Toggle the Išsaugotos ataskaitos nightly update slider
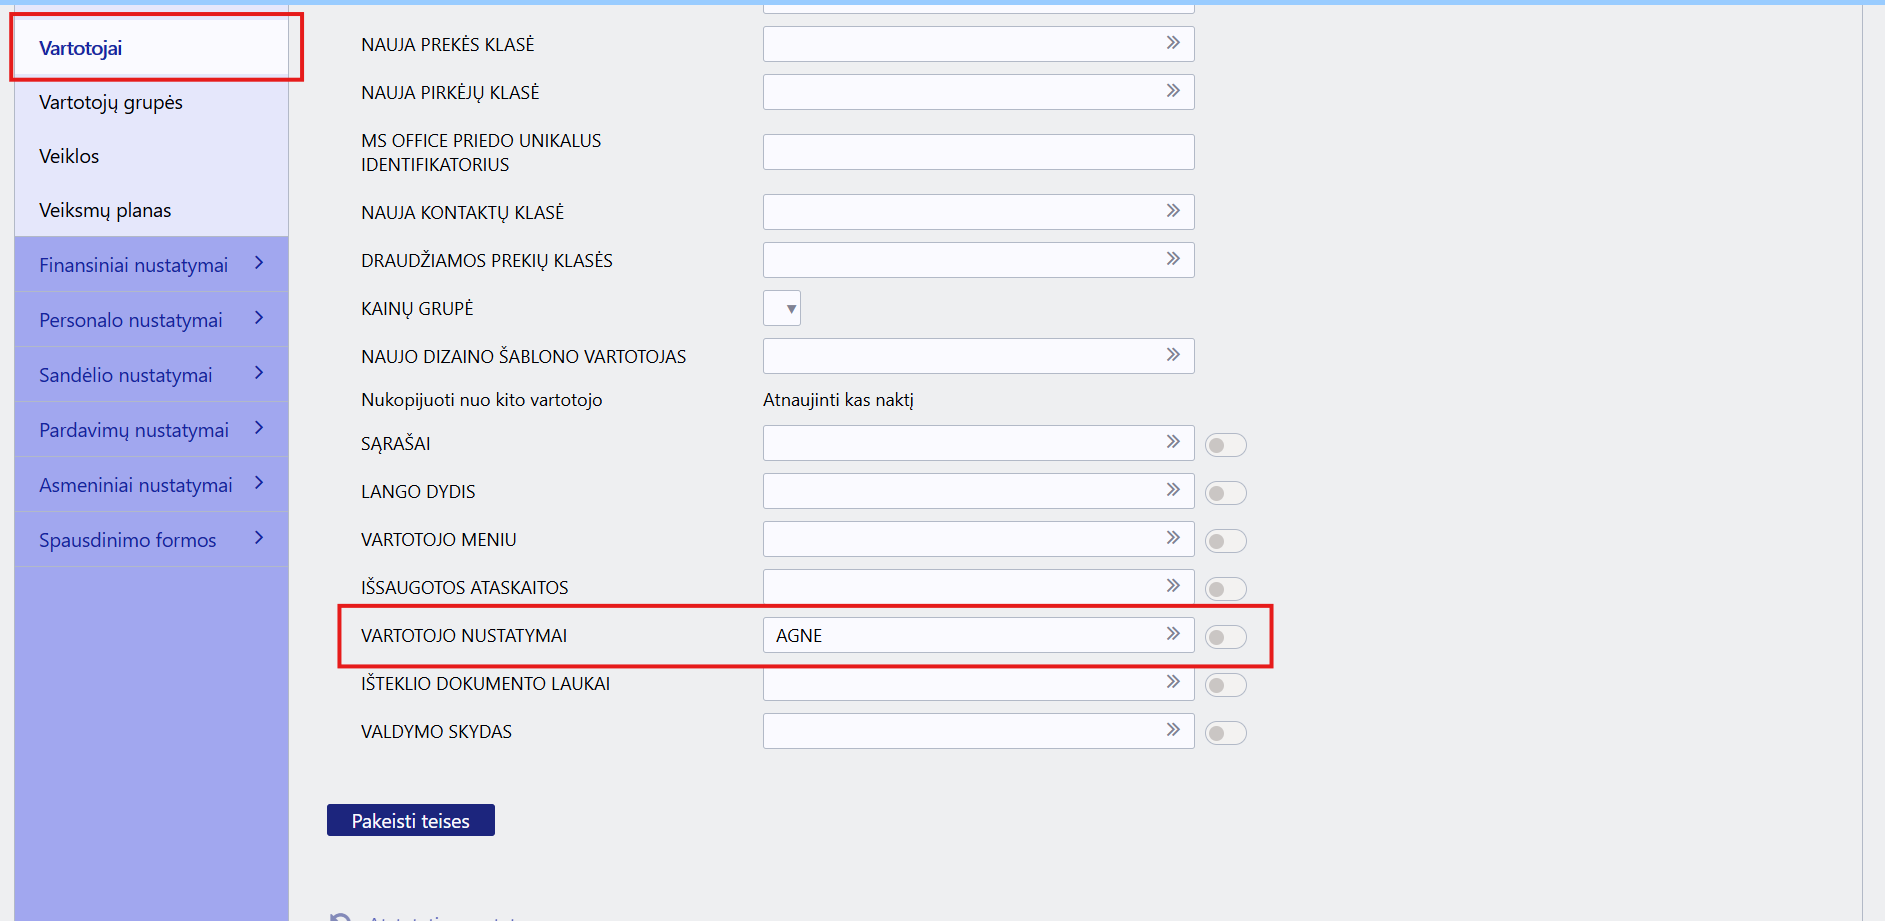Screen dimensions: 1885x921 point(1225,589)
